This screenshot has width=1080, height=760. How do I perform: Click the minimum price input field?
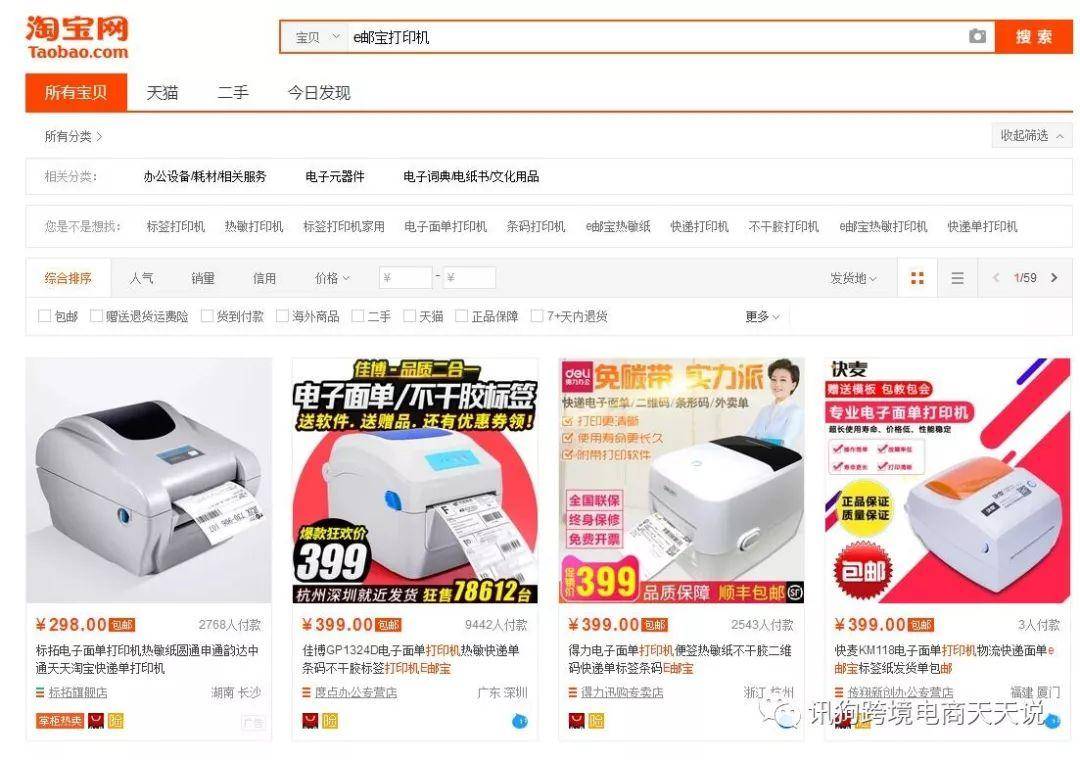pos(406,278)
